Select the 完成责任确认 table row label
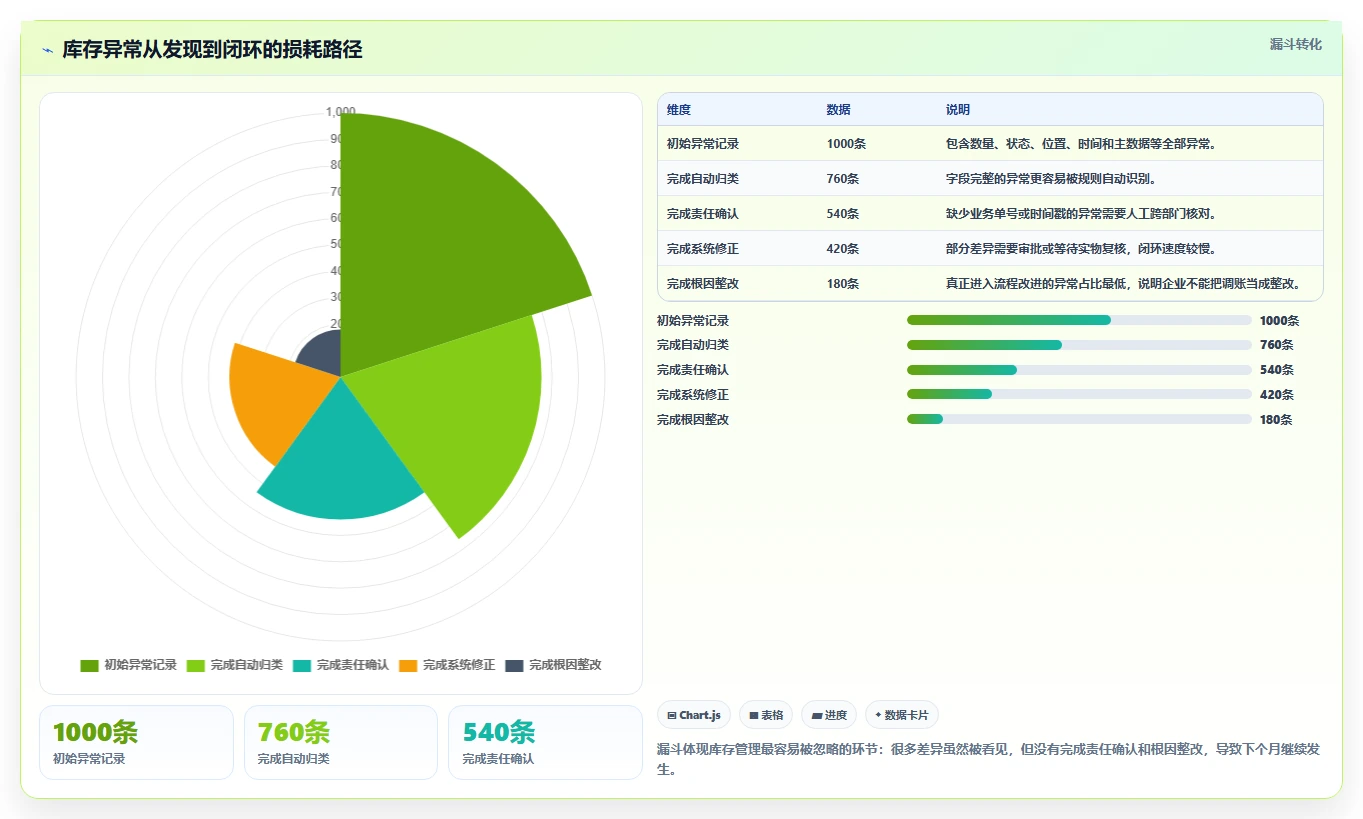Screen dimensions: 1363x819 click(x=703, y=214)
